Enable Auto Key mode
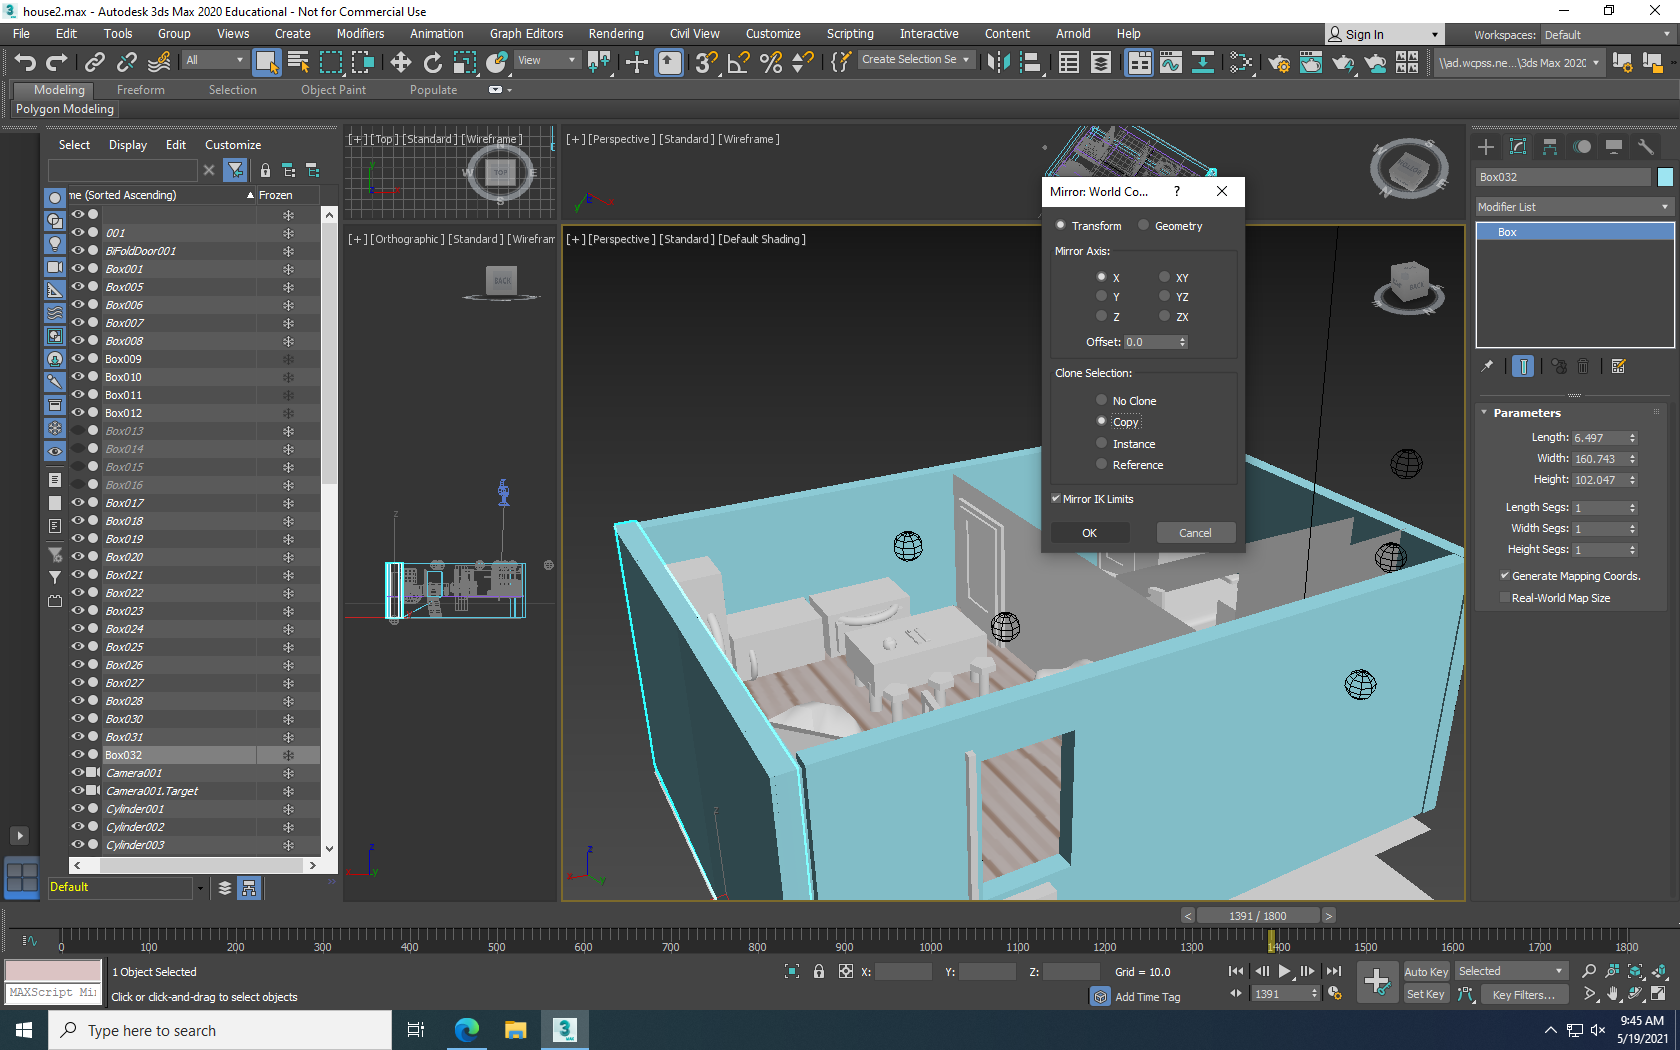 pyautogui.click(x=1426, y=971)
